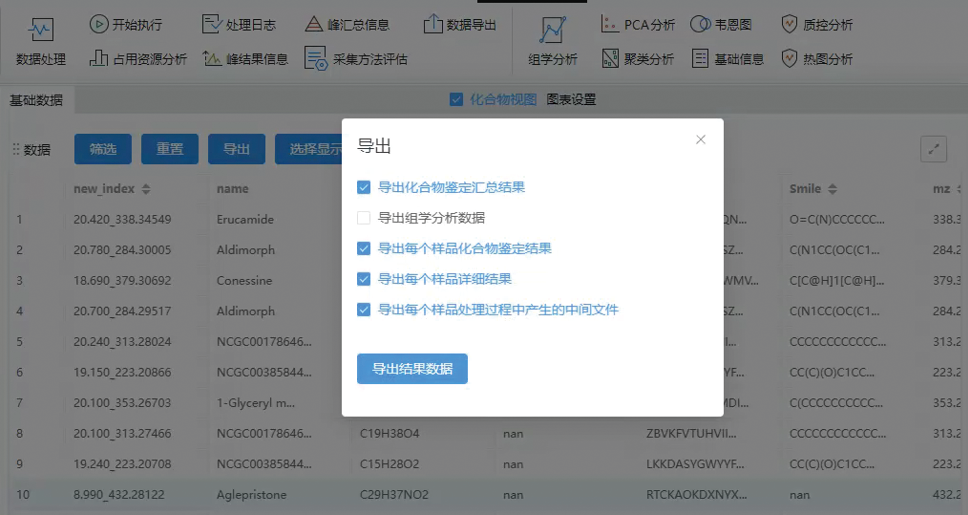Switch to 基础数据 tab
Screen dimensions: 968x515
(36, 100)
